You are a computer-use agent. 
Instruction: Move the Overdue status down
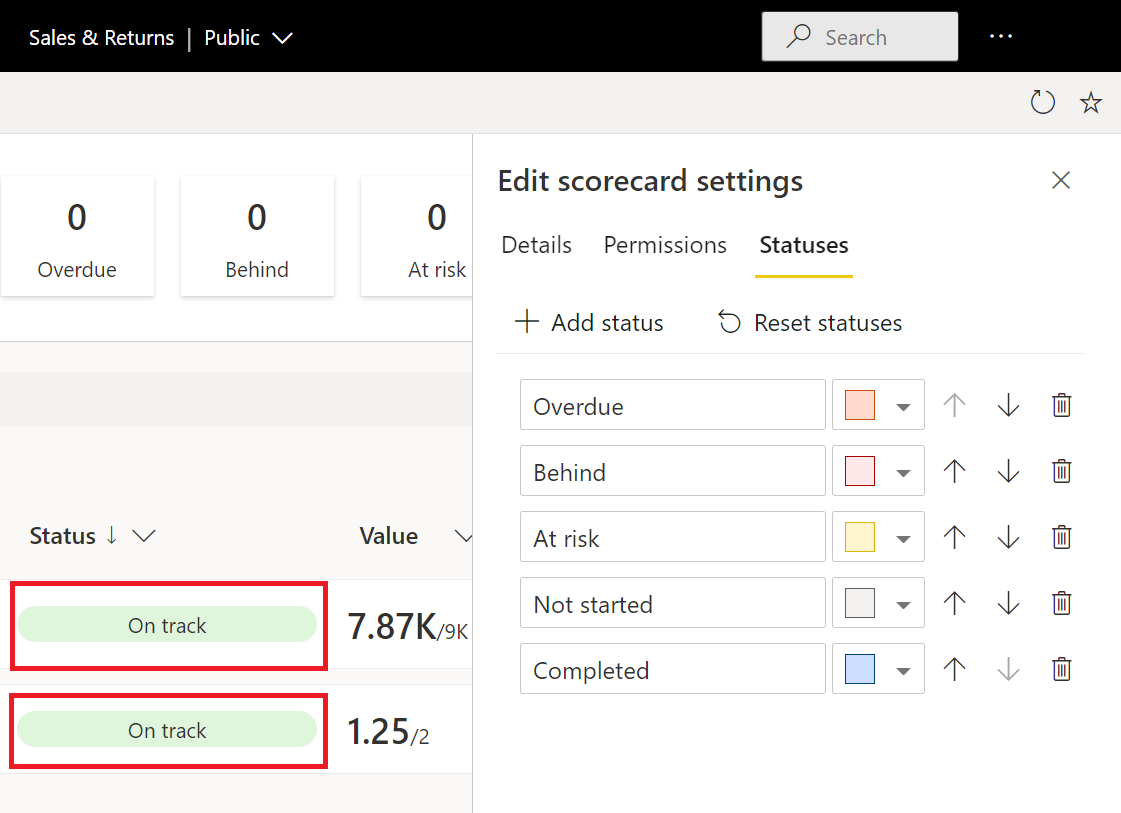click(1008, 405)
